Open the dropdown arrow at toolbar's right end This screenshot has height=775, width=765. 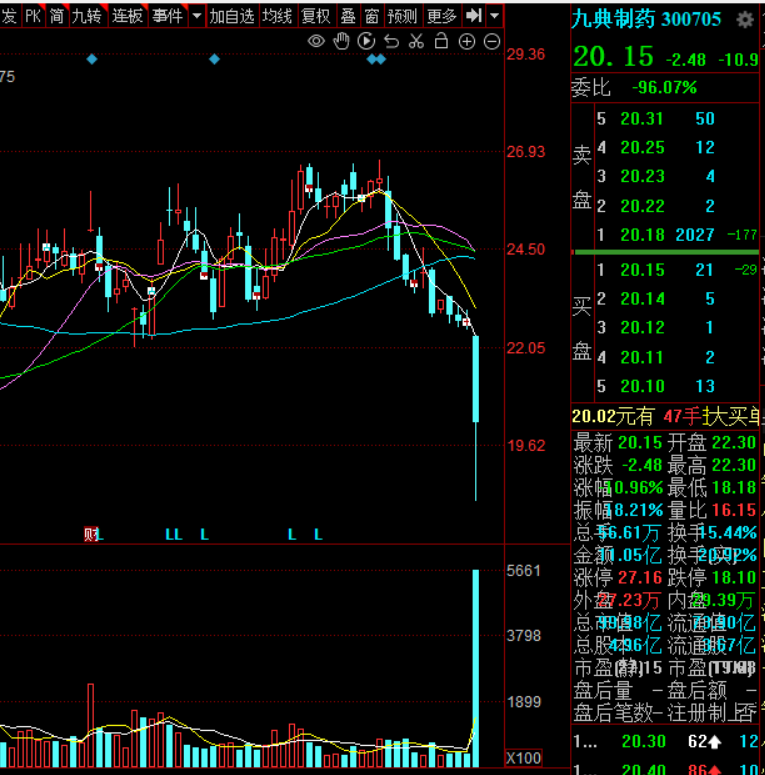pos(494,16)
